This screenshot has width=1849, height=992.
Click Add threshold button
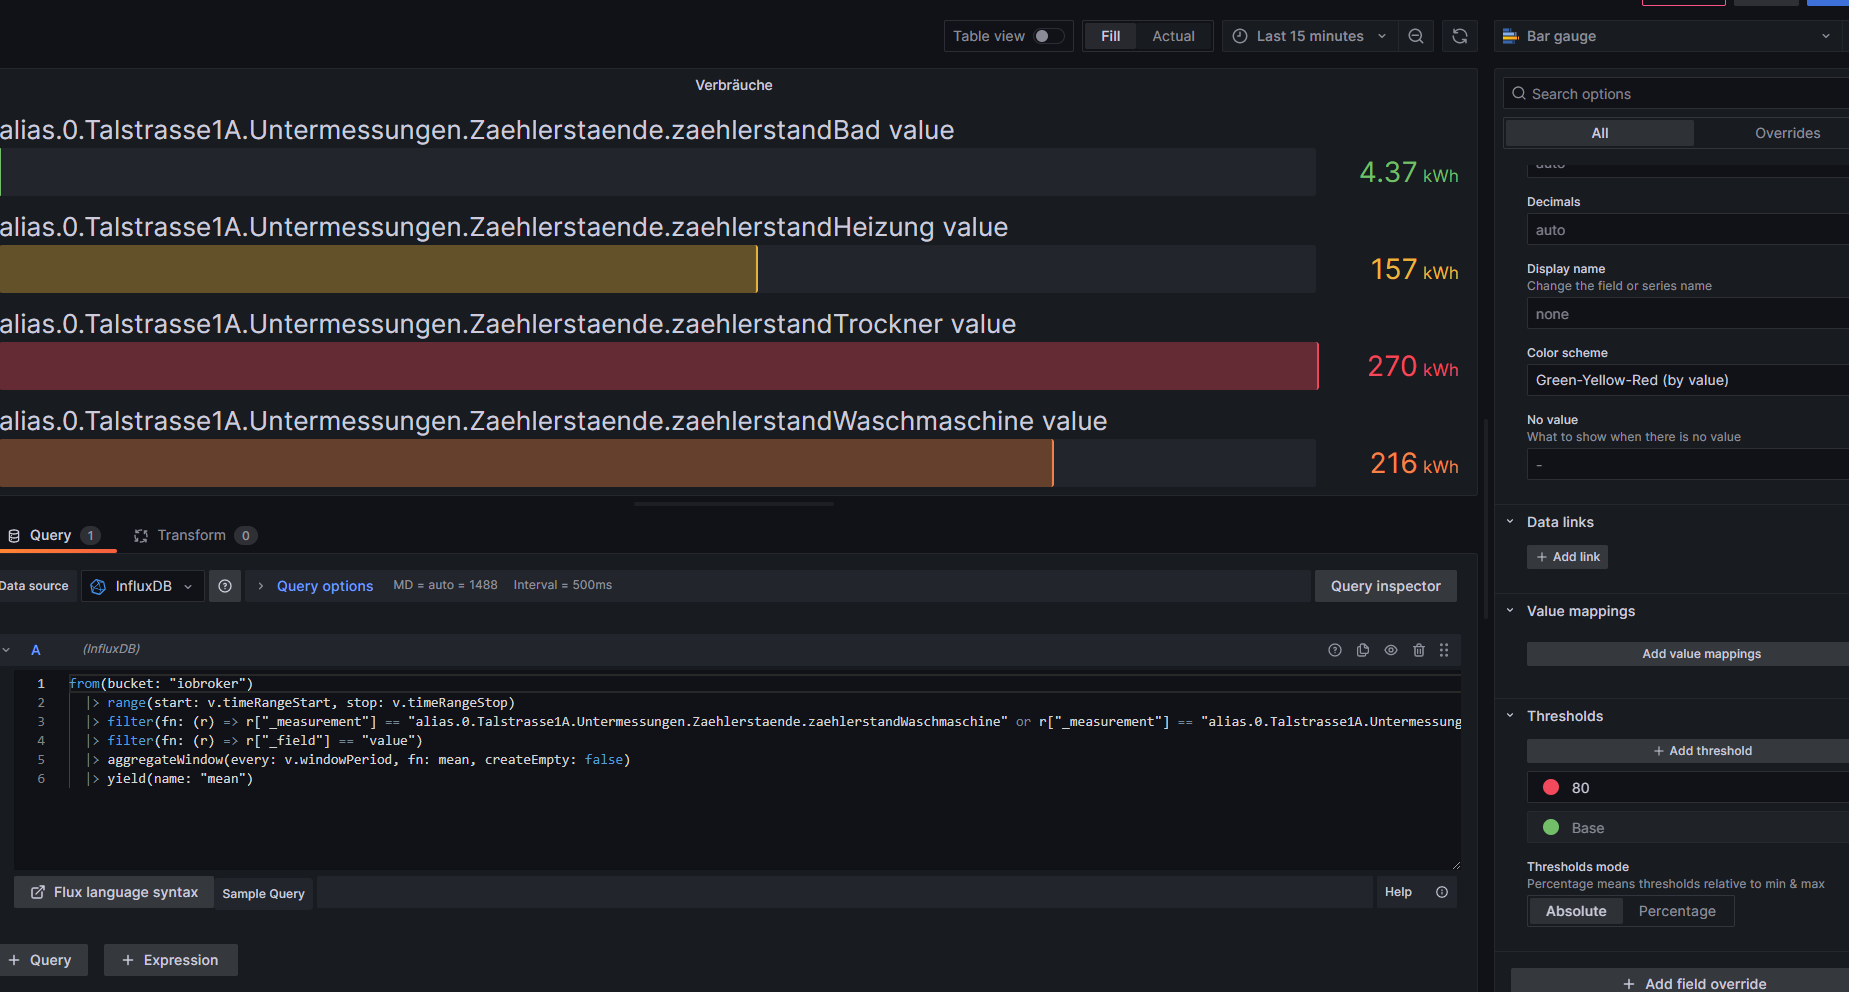click(x=1688, y=751)
